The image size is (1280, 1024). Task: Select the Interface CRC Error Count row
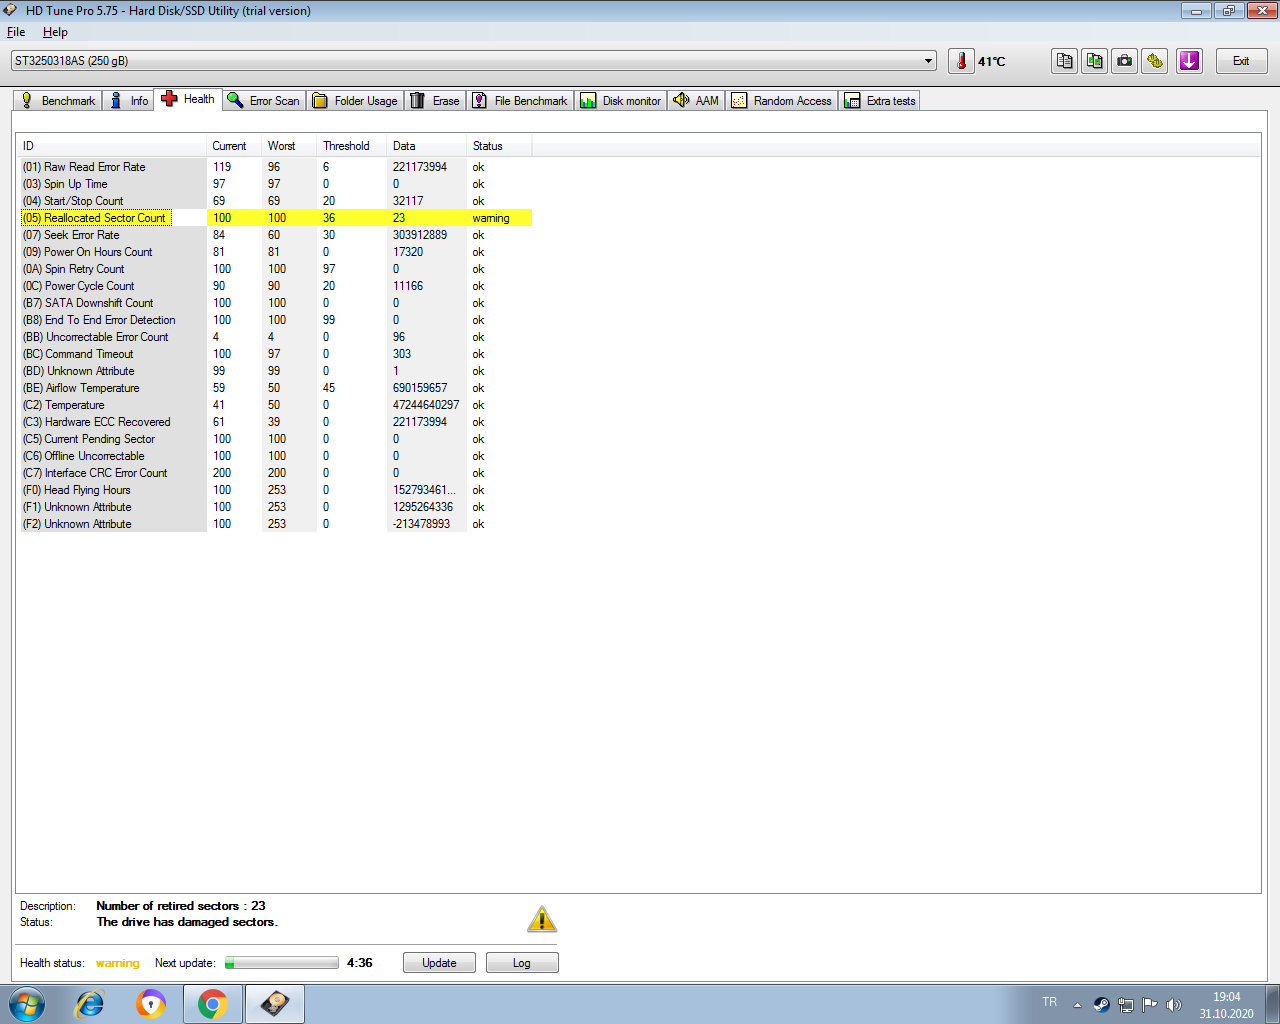(276, 473)
